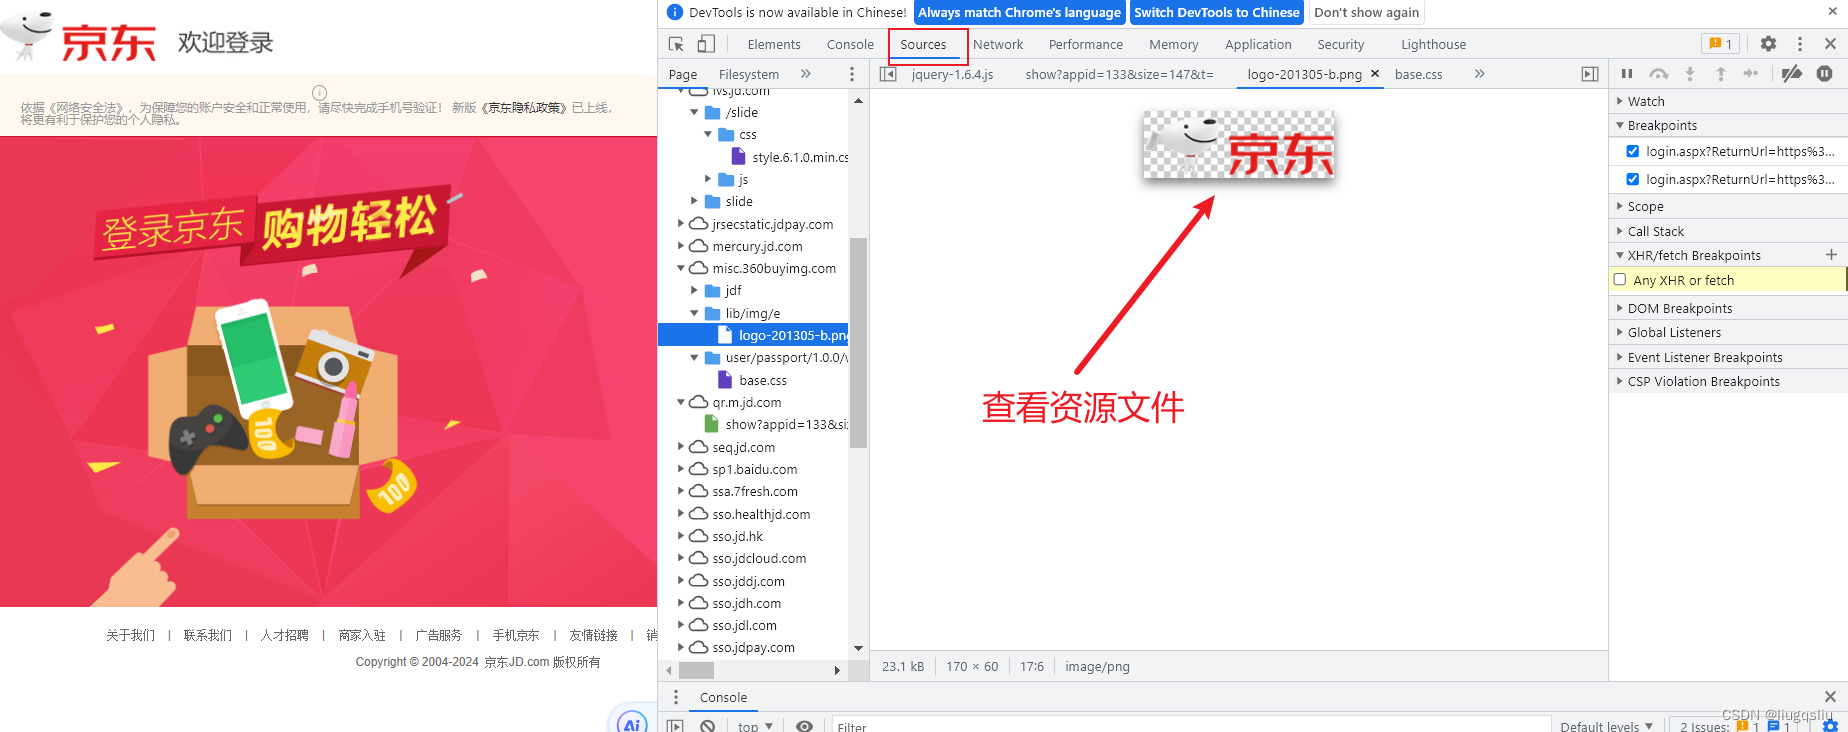Open the Performance tab
Image resolution: width=1848 pixels, height=732 pixels.
[1086, 44]
